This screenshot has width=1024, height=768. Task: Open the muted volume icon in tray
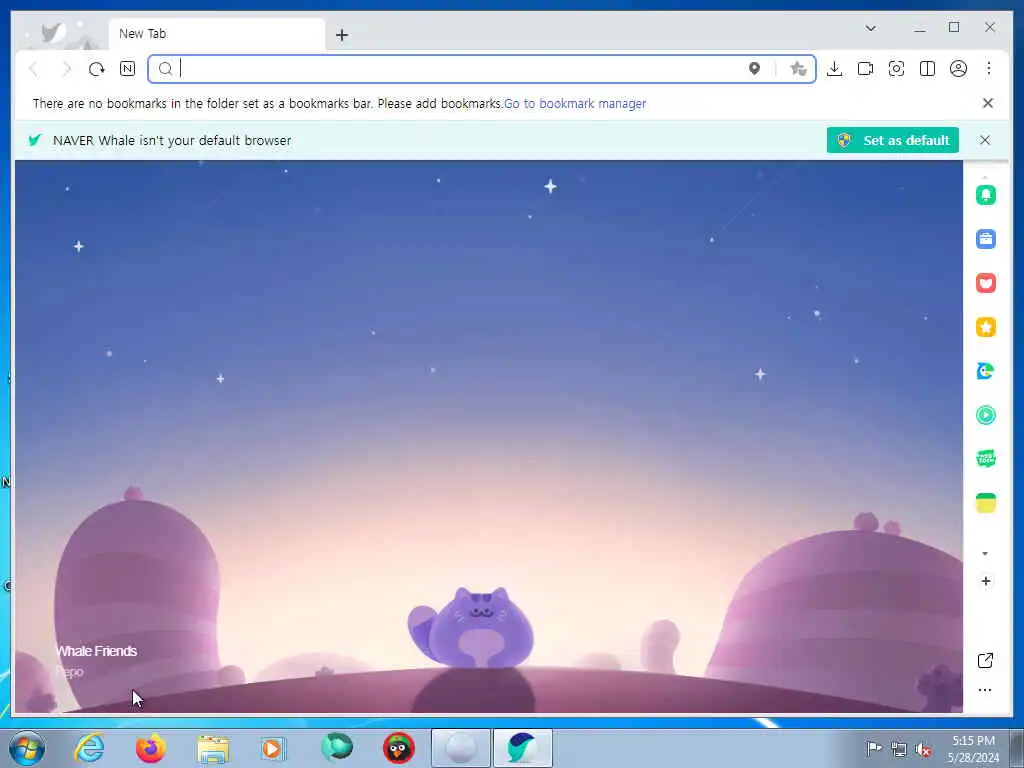click(923, 749)
